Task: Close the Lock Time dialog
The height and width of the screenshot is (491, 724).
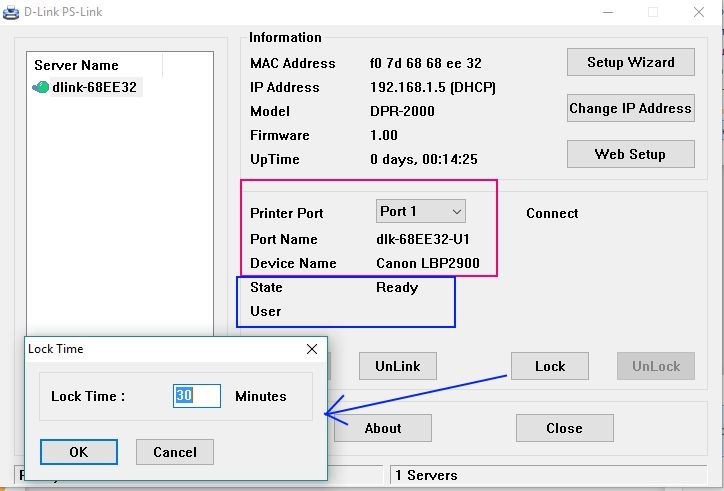Action: click(x=312, y=349)
